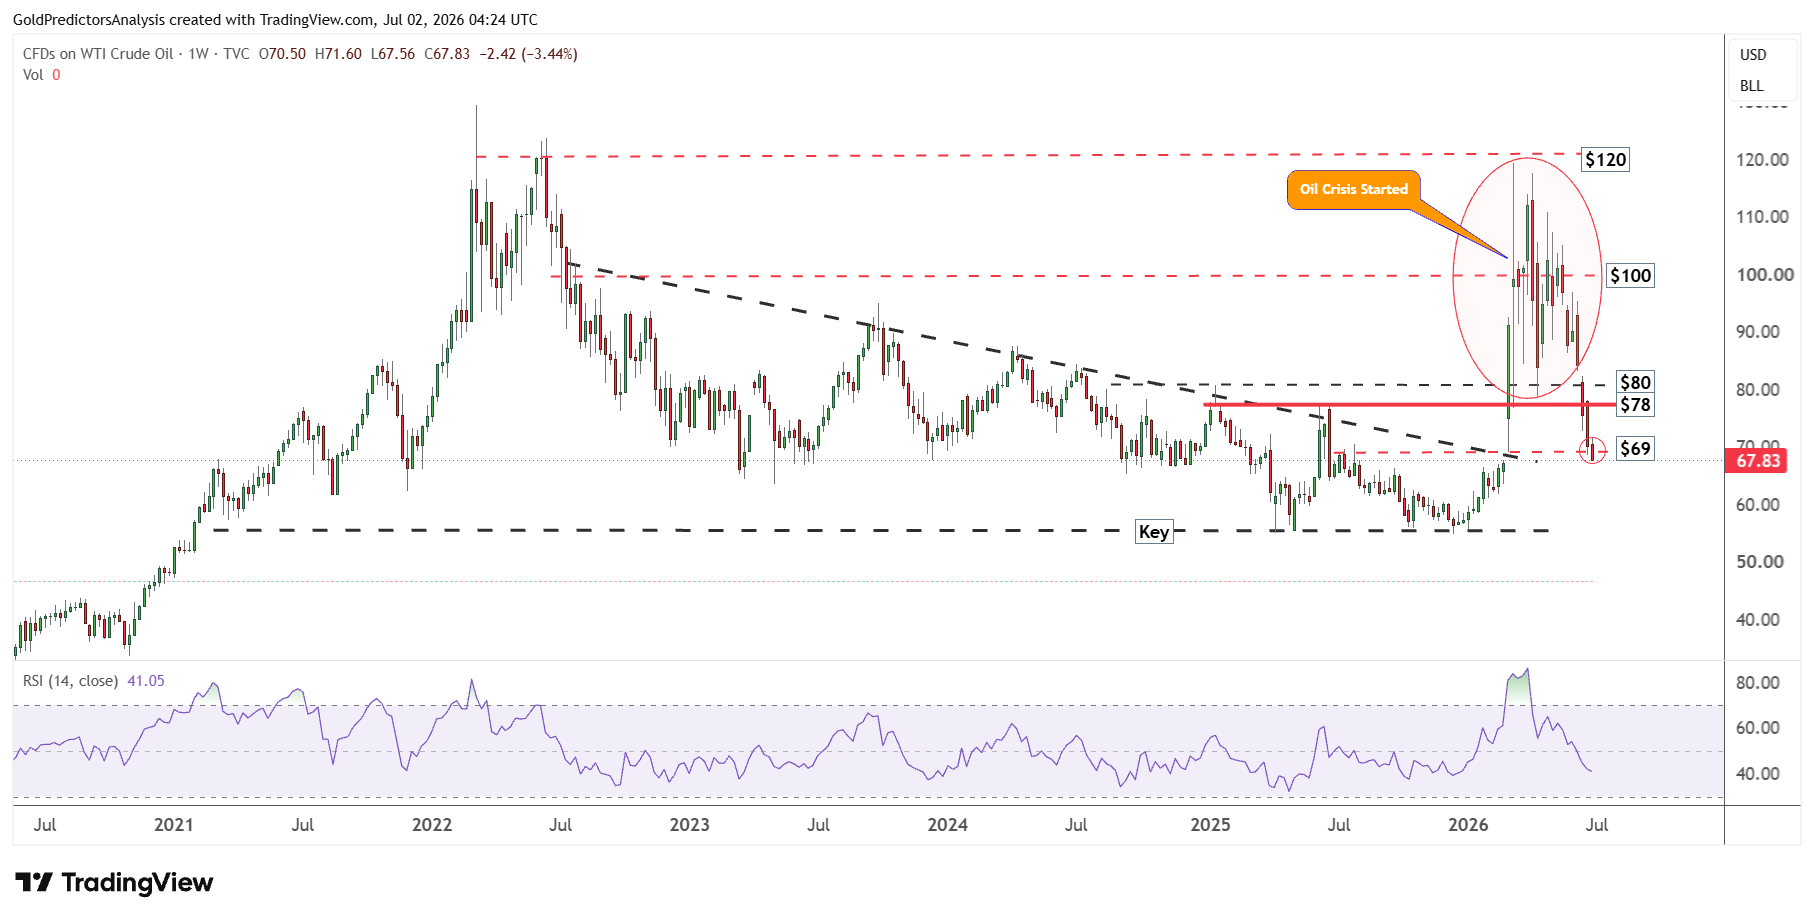Click the C67.83 close value in header

tap(447, 54)
